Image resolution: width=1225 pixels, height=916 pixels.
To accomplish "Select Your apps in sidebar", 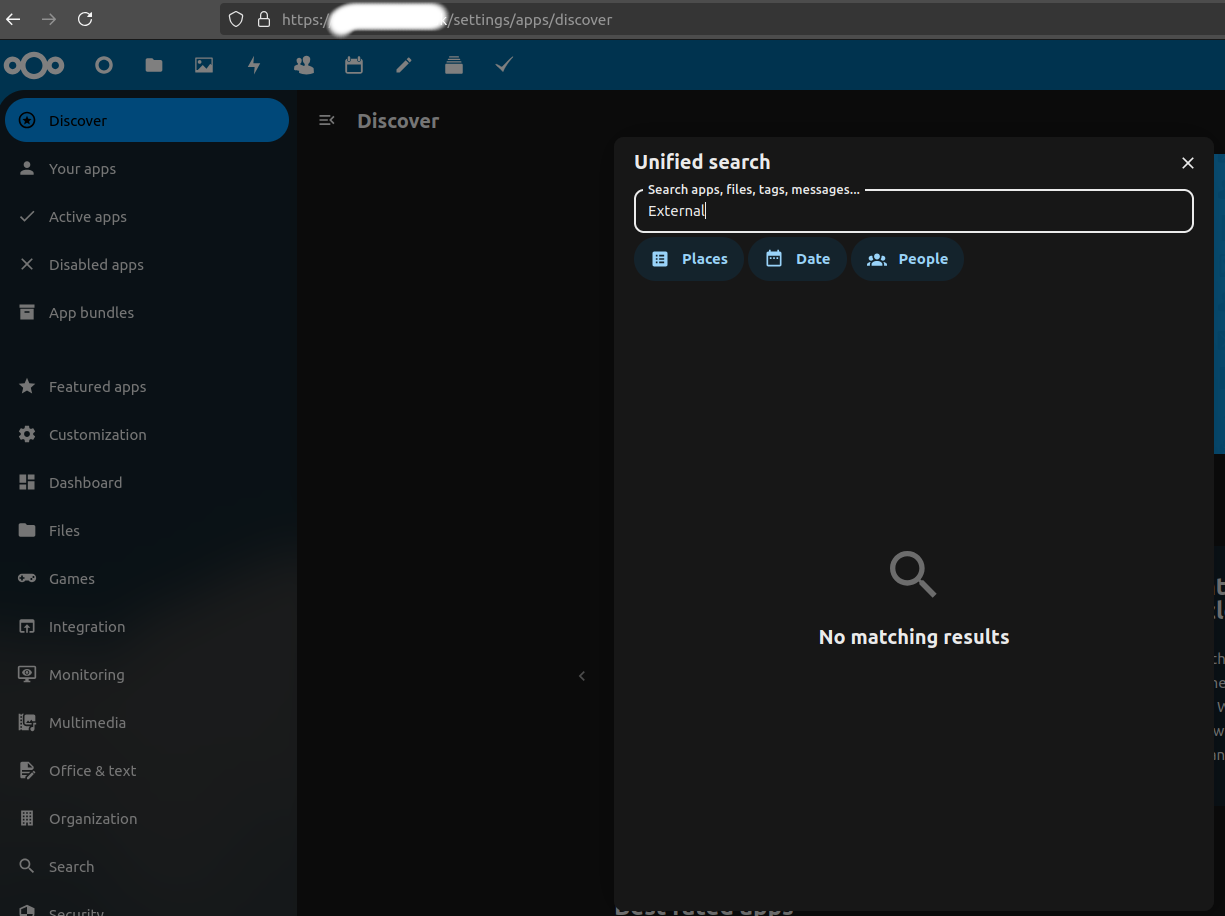I will pyautogui.click(x=82, y=169).
